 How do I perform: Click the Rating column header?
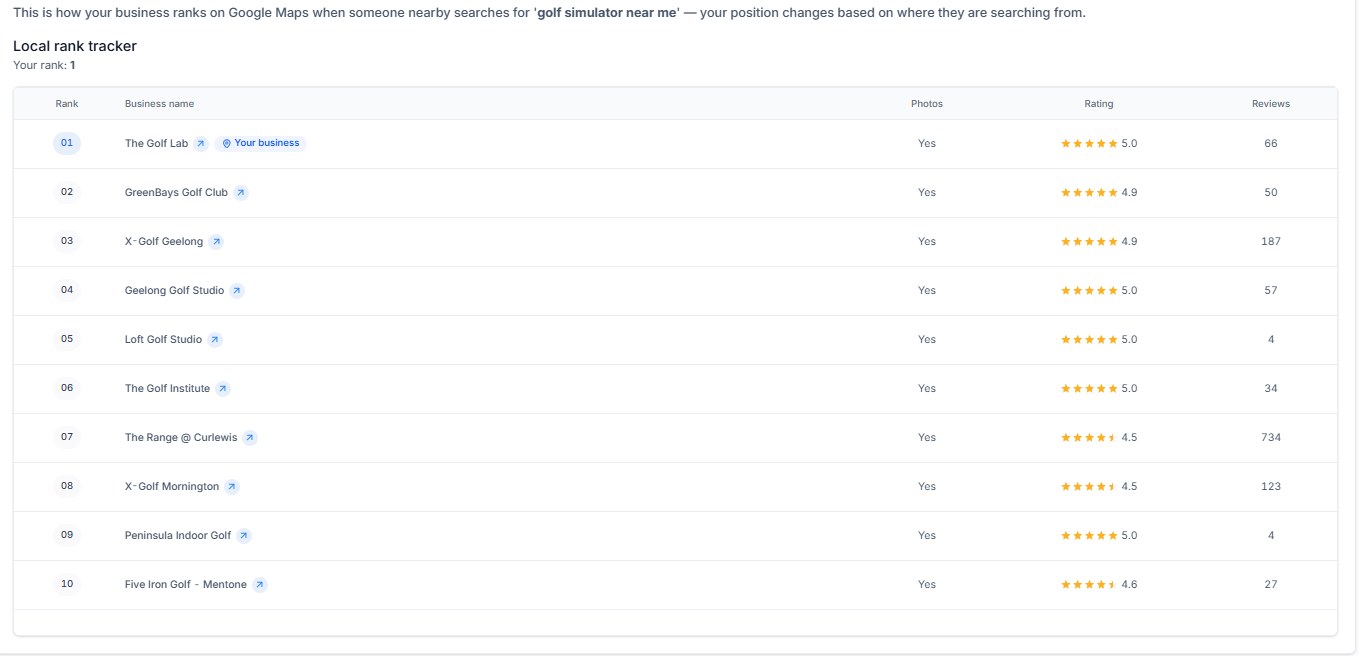point(1099,104)
